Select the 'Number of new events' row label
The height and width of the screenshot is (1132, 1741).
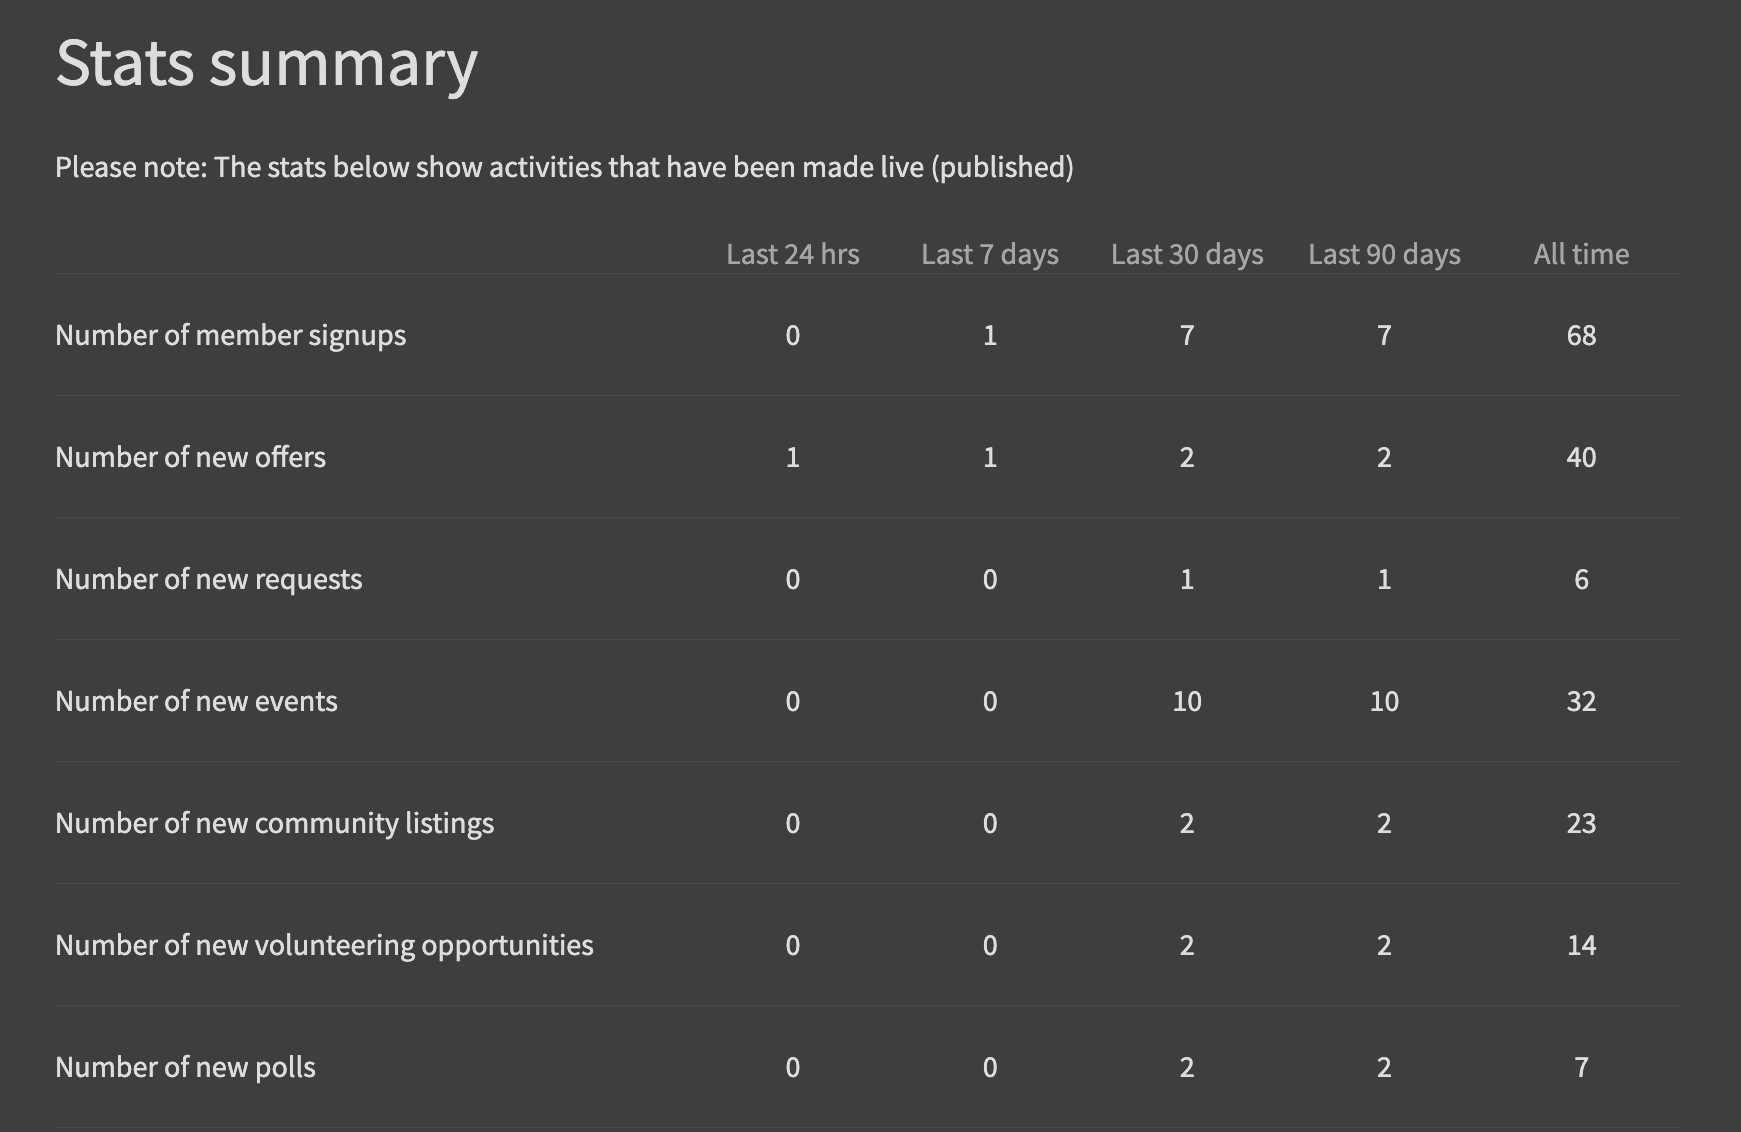[x=196, y=701]
